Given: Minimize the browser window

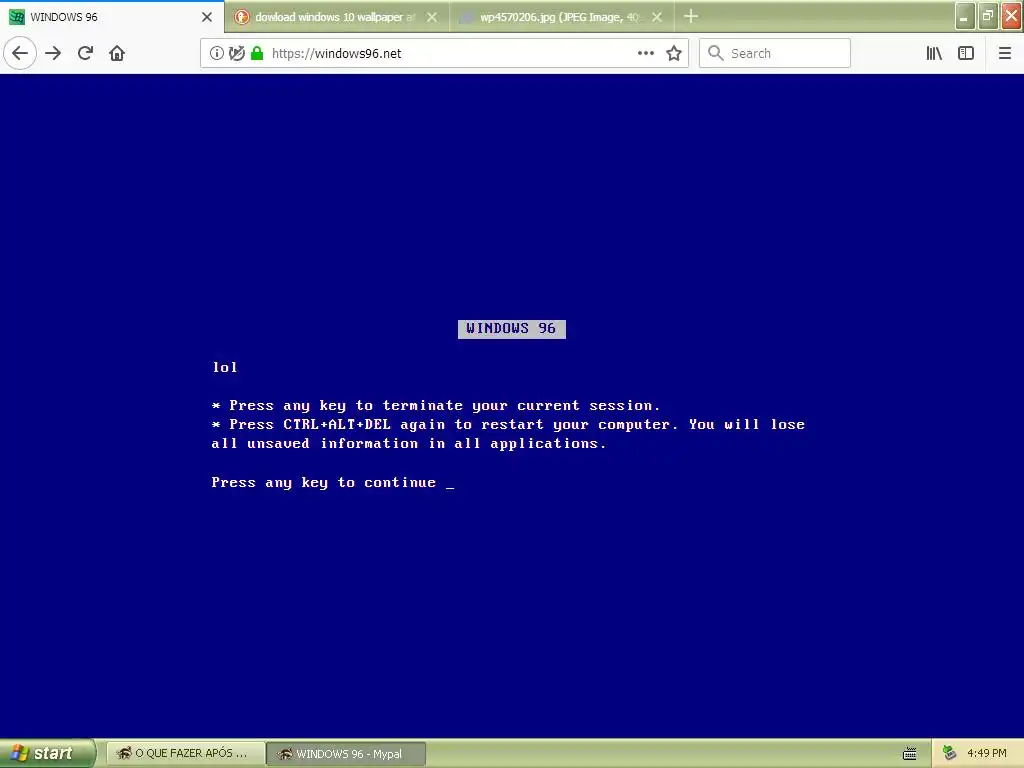Looking at the screenshot, I should [x=965, y=16].
